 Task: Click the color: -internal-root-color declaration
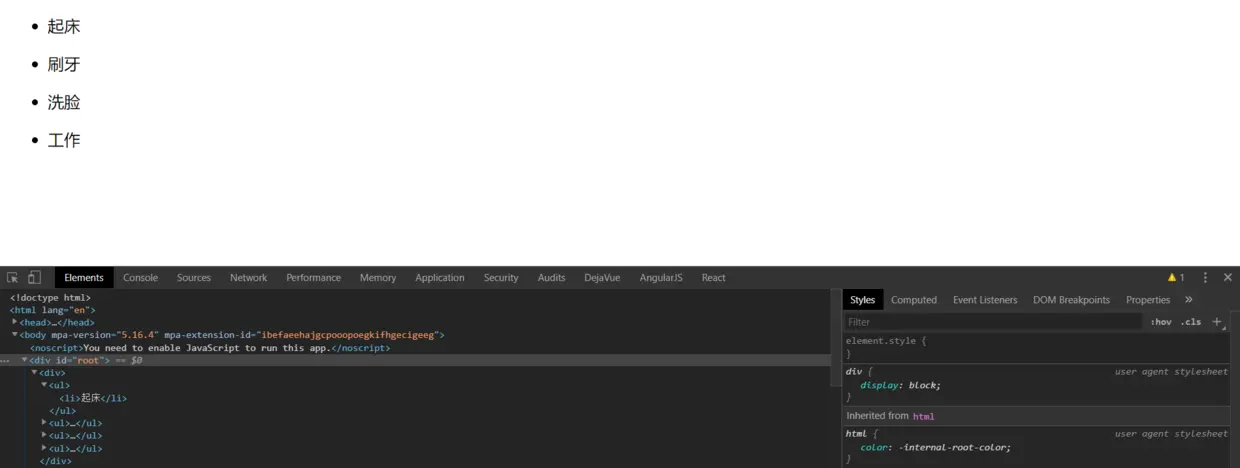coord(936,447)
